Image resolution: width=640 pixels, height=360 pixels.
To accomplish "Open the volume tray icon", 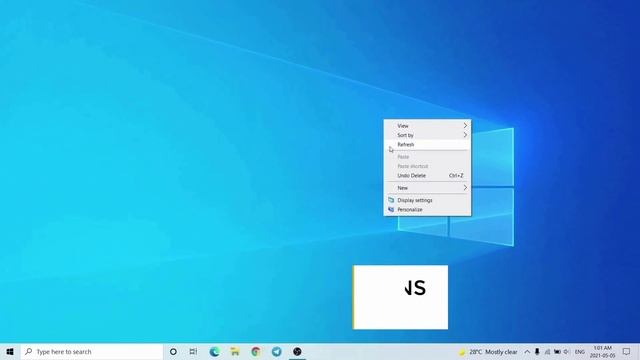I will point(567,351).
